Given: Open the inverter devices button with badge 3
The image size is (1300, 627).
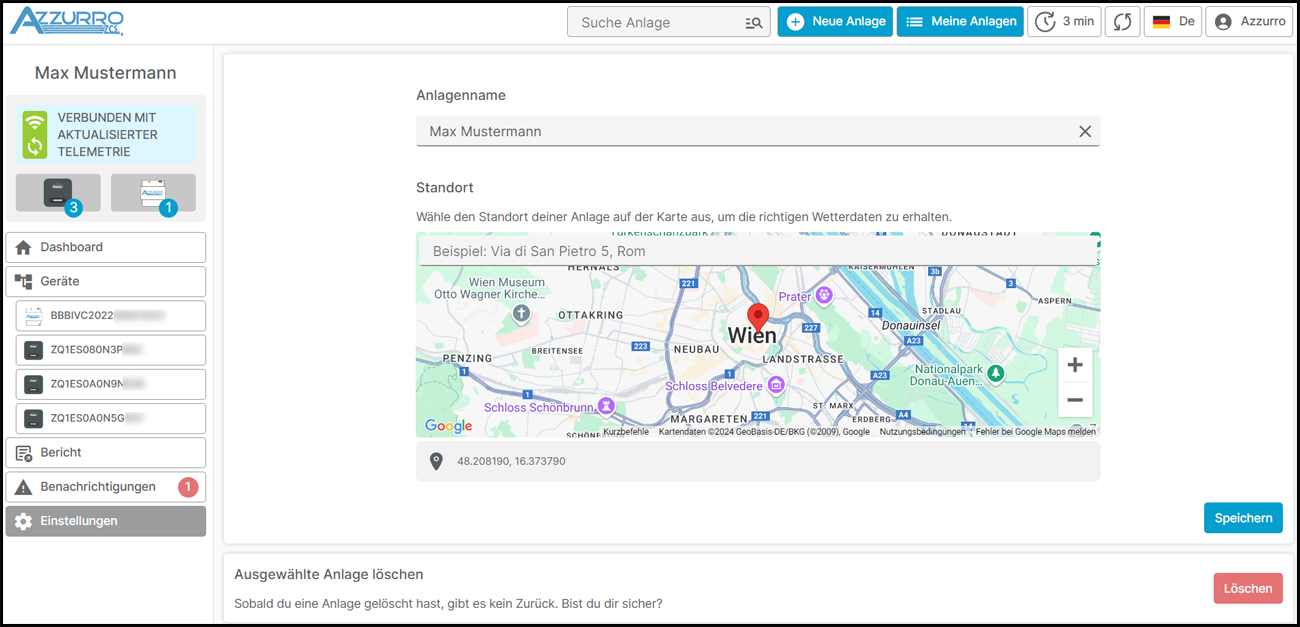Looking at the screenshot, I should click(x=58, y=193).
